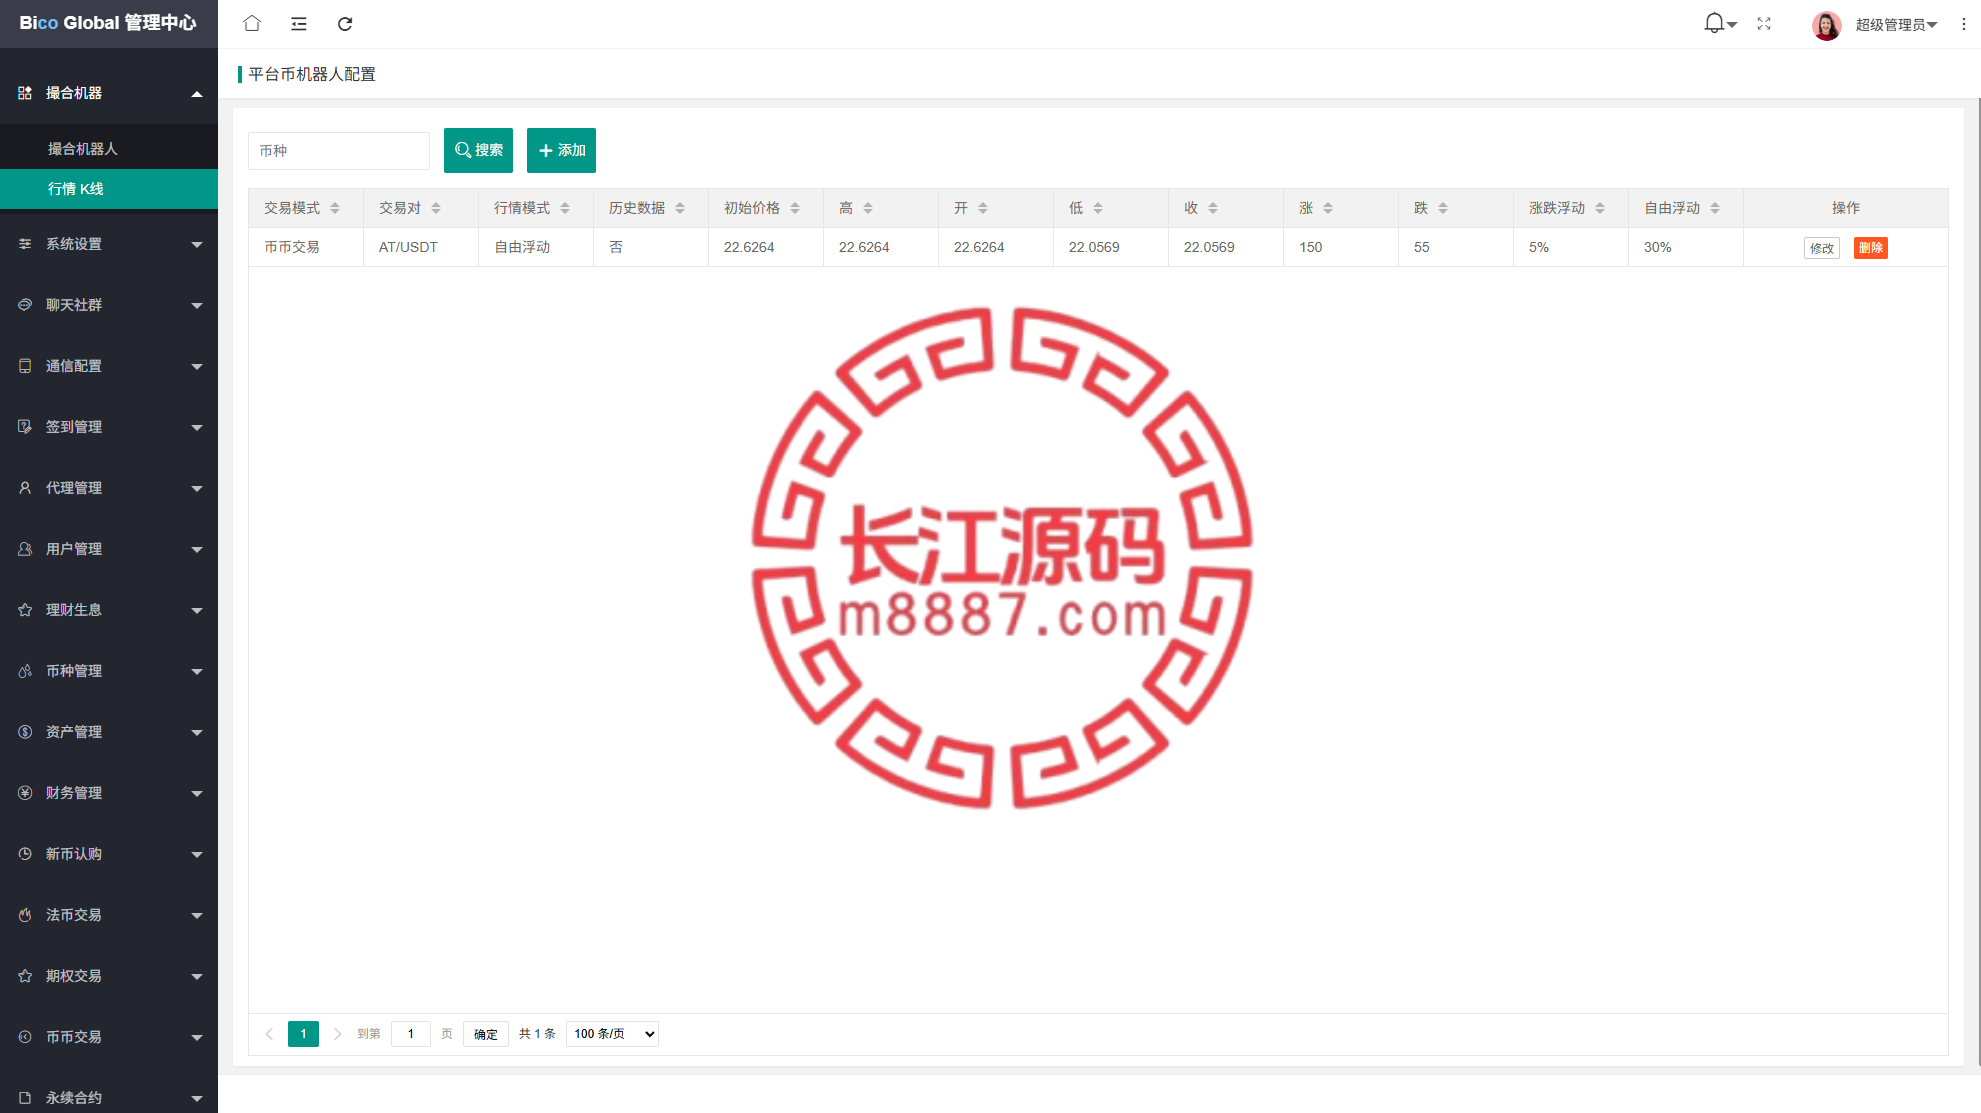Sort by 收 column arrows
Screen dimensions: 1981x1113
tap(1213, 208)
